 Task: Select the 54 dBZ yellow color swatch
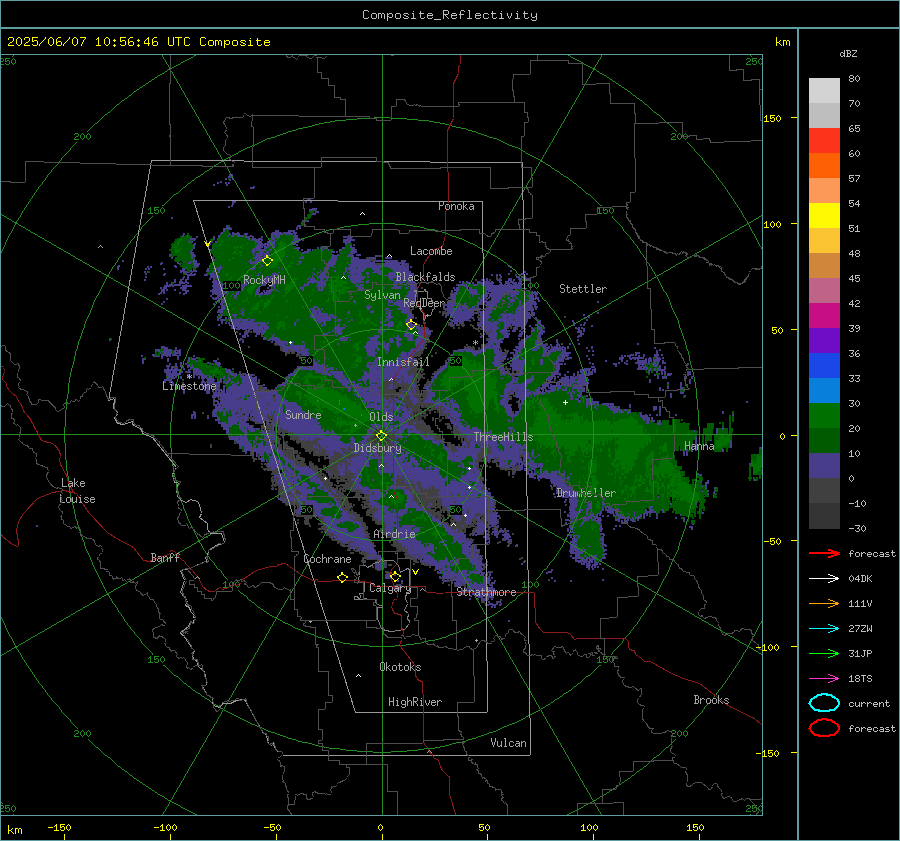click(824, 215)
